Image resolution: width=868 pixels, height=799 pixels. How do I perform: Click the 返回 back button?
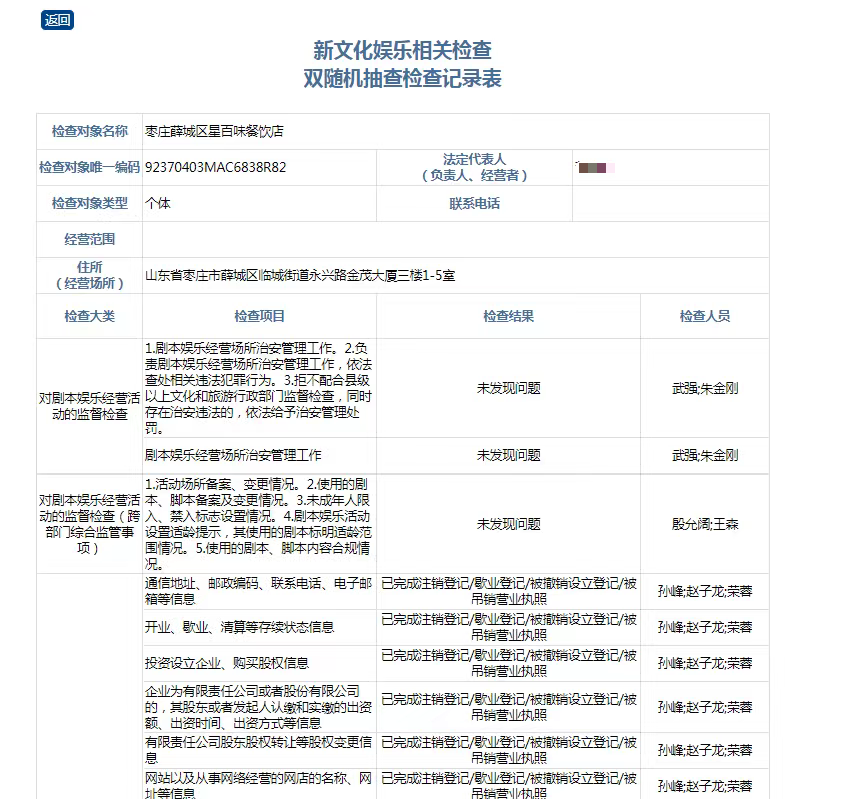point(57,20)
